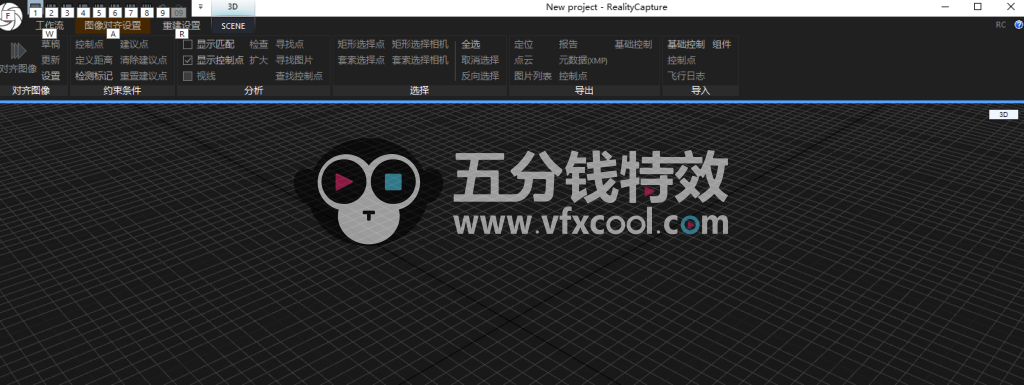Switch to the 工作流 ribbon tab

click(x=50, y=25)
